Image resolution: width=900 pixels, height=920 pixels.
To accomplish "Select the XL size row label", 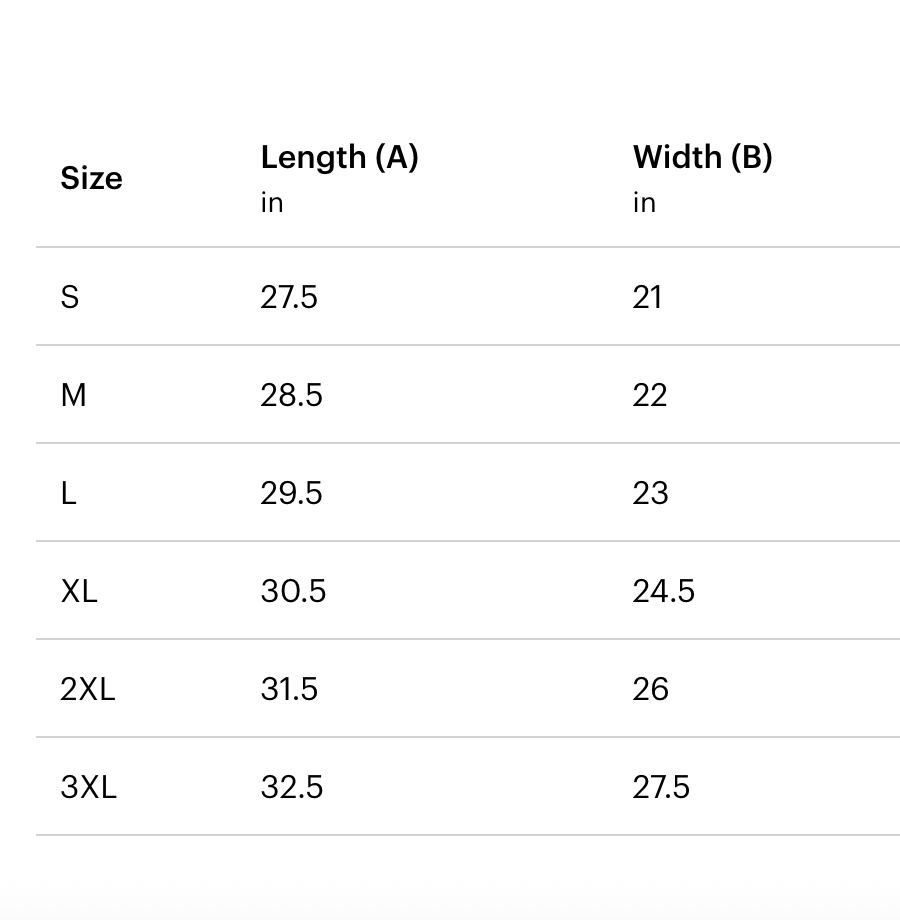I will [x=79, y=591].
